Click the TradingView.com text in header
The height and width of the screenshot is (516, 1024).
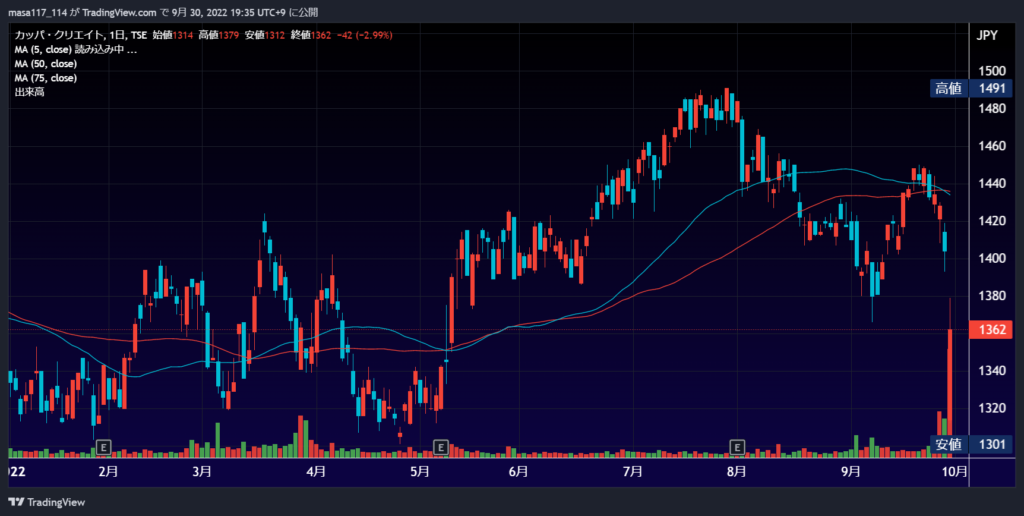[x=120, y=12]
